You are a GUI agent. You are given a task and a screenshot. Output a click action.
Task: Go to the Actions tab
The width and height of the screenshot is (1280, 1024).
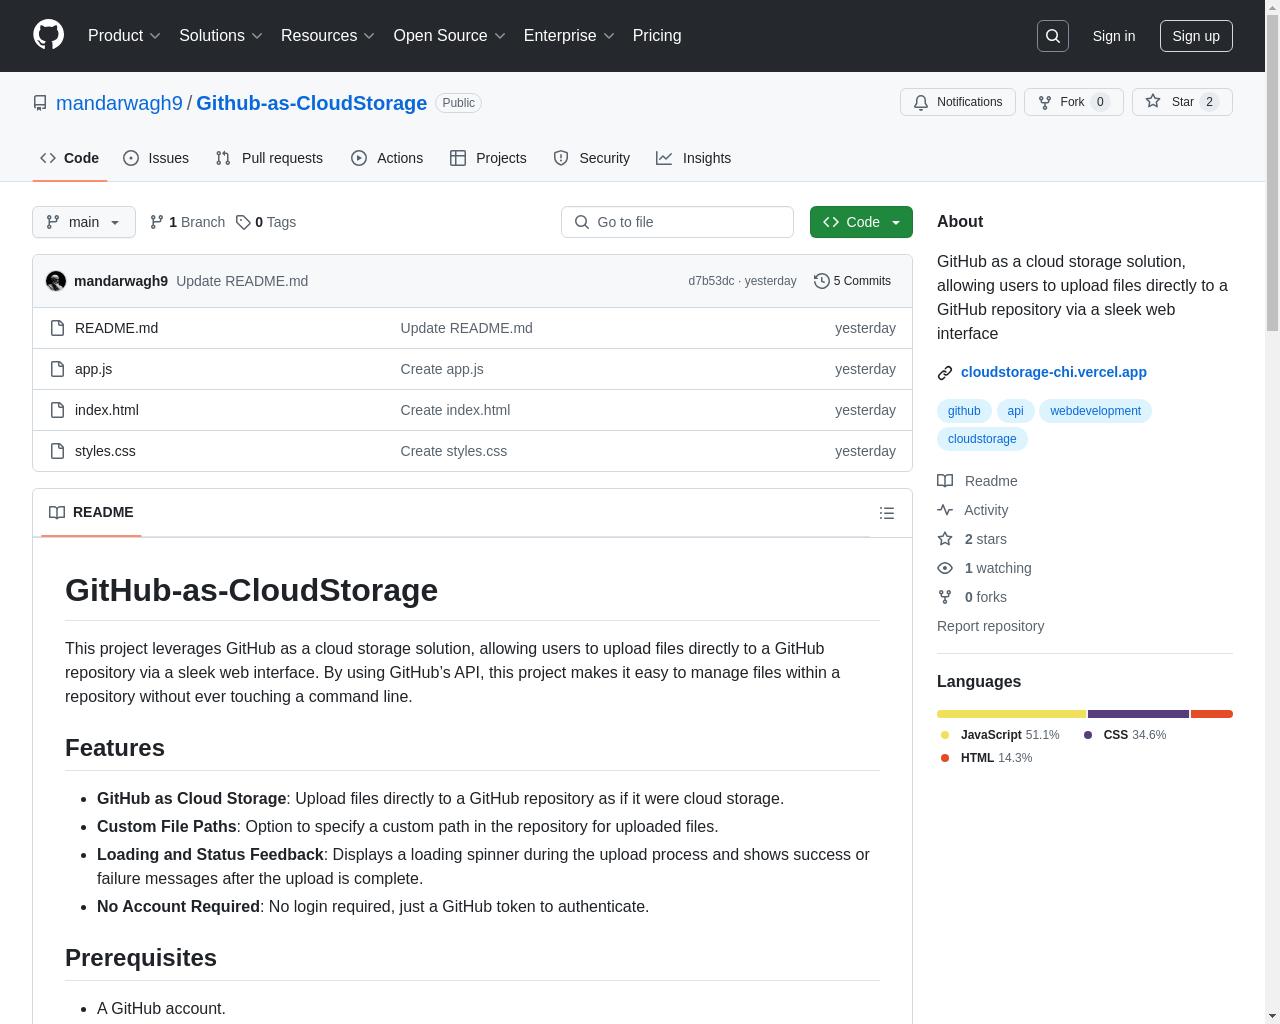tap(387, 158)
